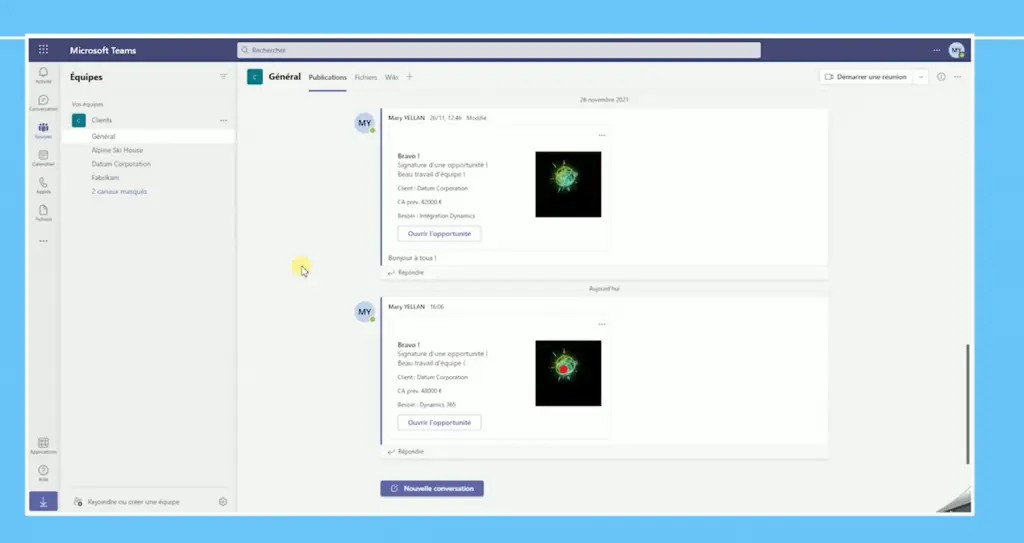Open settings ellipsis beside profile avatar
1024x543 pixels.
[x=936, y=50]
